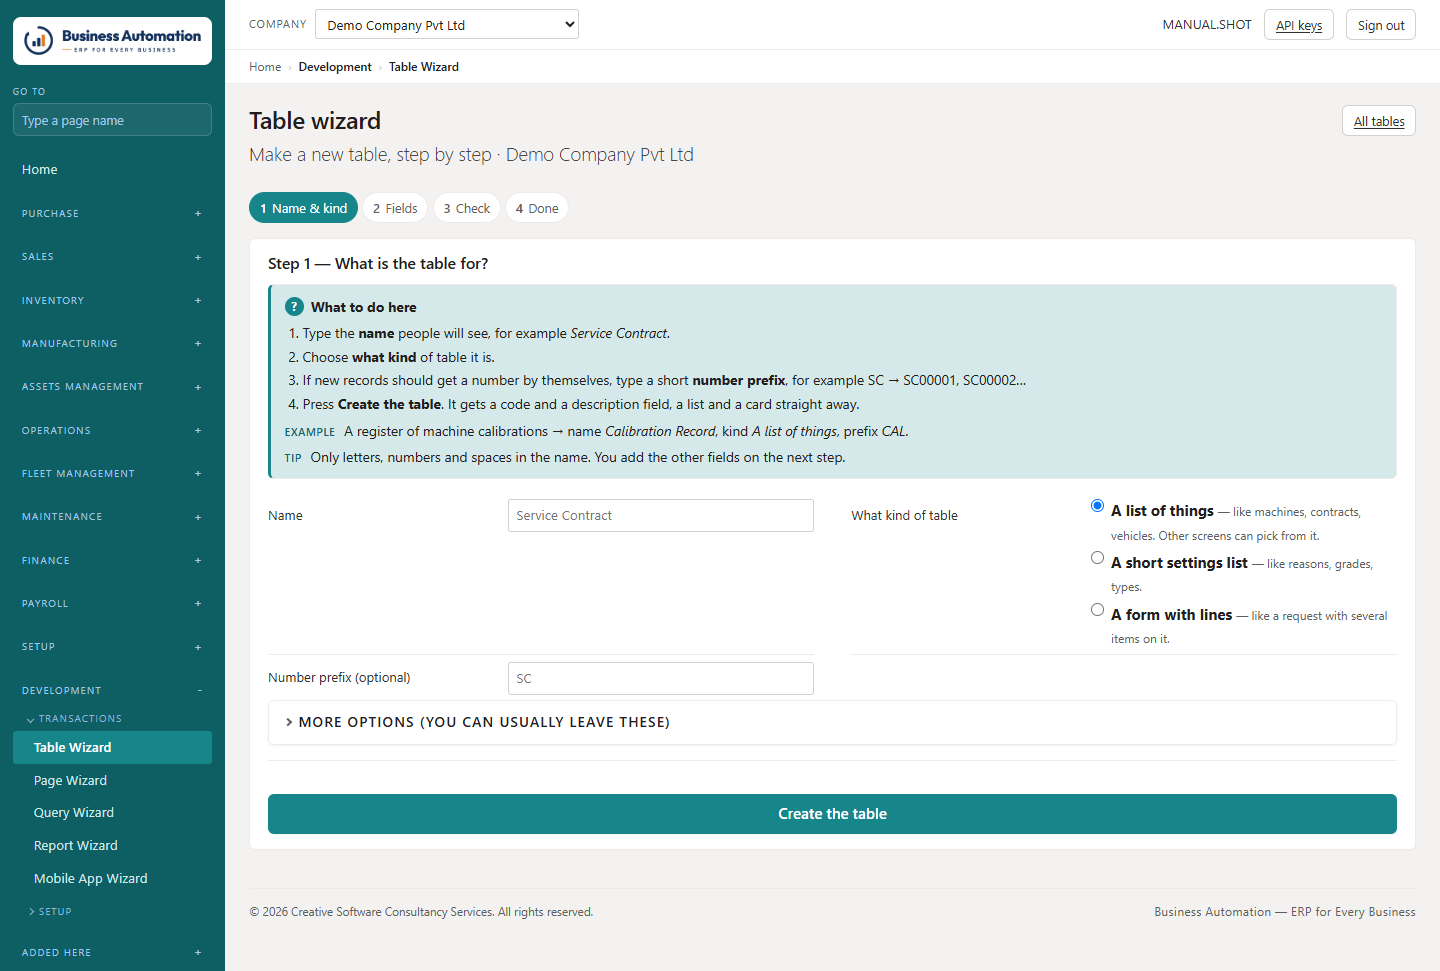1440x971 pixels.
Task: Open Query Wizard in the sidebar
Action: pyautogui.click(x=112, y=813)
